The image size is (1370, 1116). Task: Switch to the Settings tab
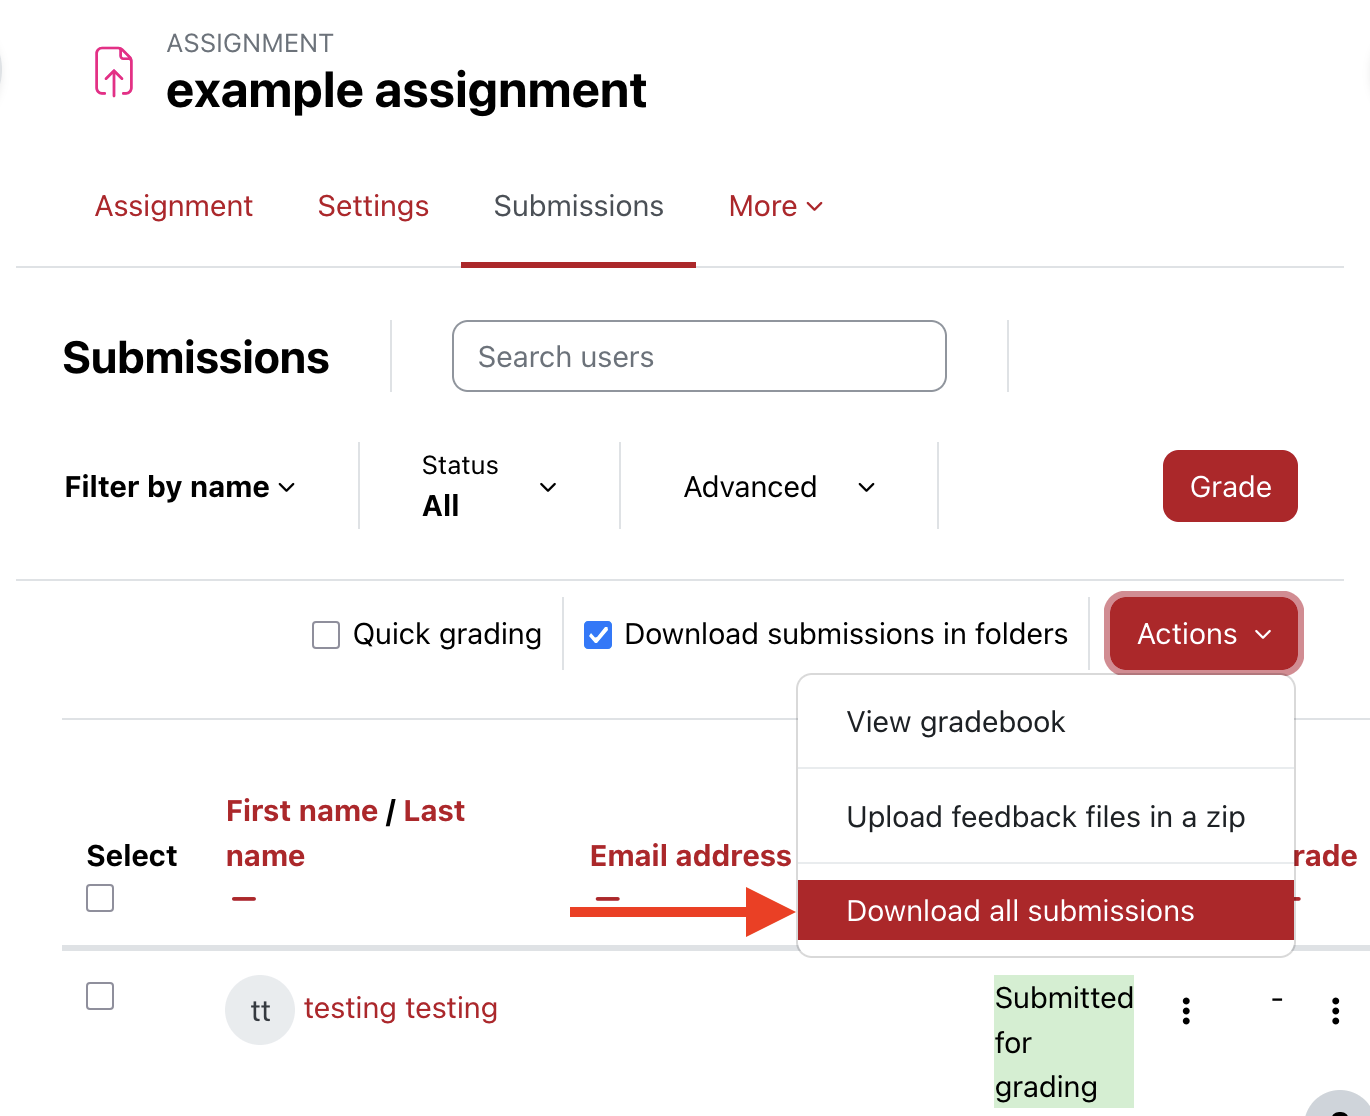point(373,206)
